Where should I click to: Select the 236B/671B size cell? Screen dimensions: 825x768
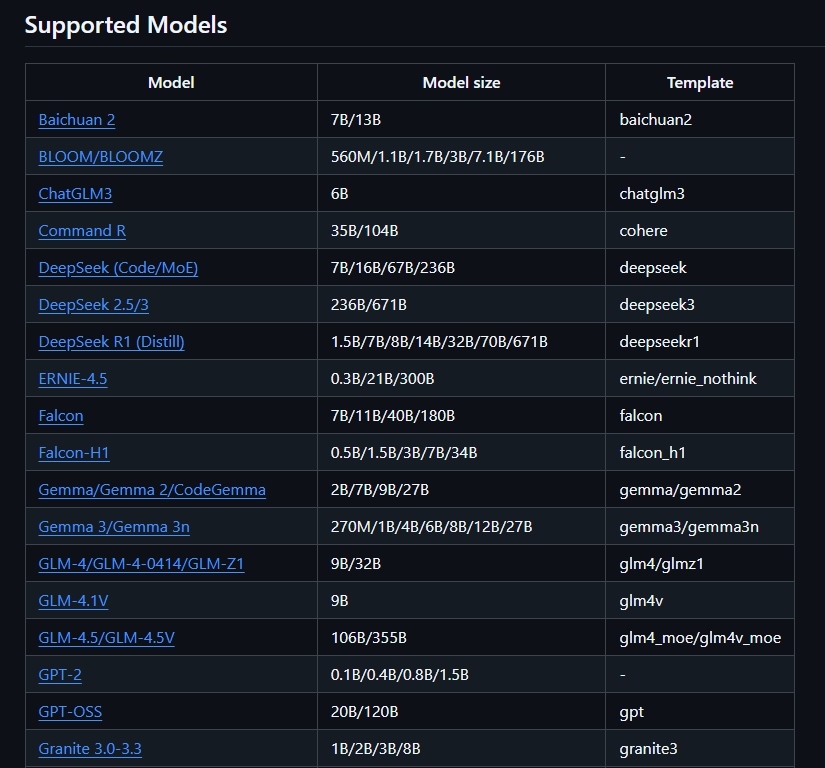pyautogui.click(x=461, y=304)
